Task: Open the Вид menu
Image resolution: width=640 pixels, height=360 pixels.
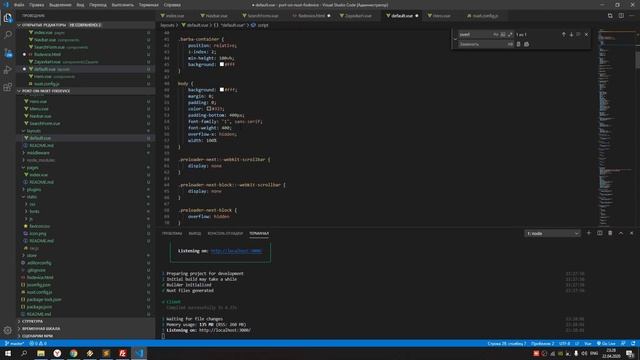Action: pos(80,5)
